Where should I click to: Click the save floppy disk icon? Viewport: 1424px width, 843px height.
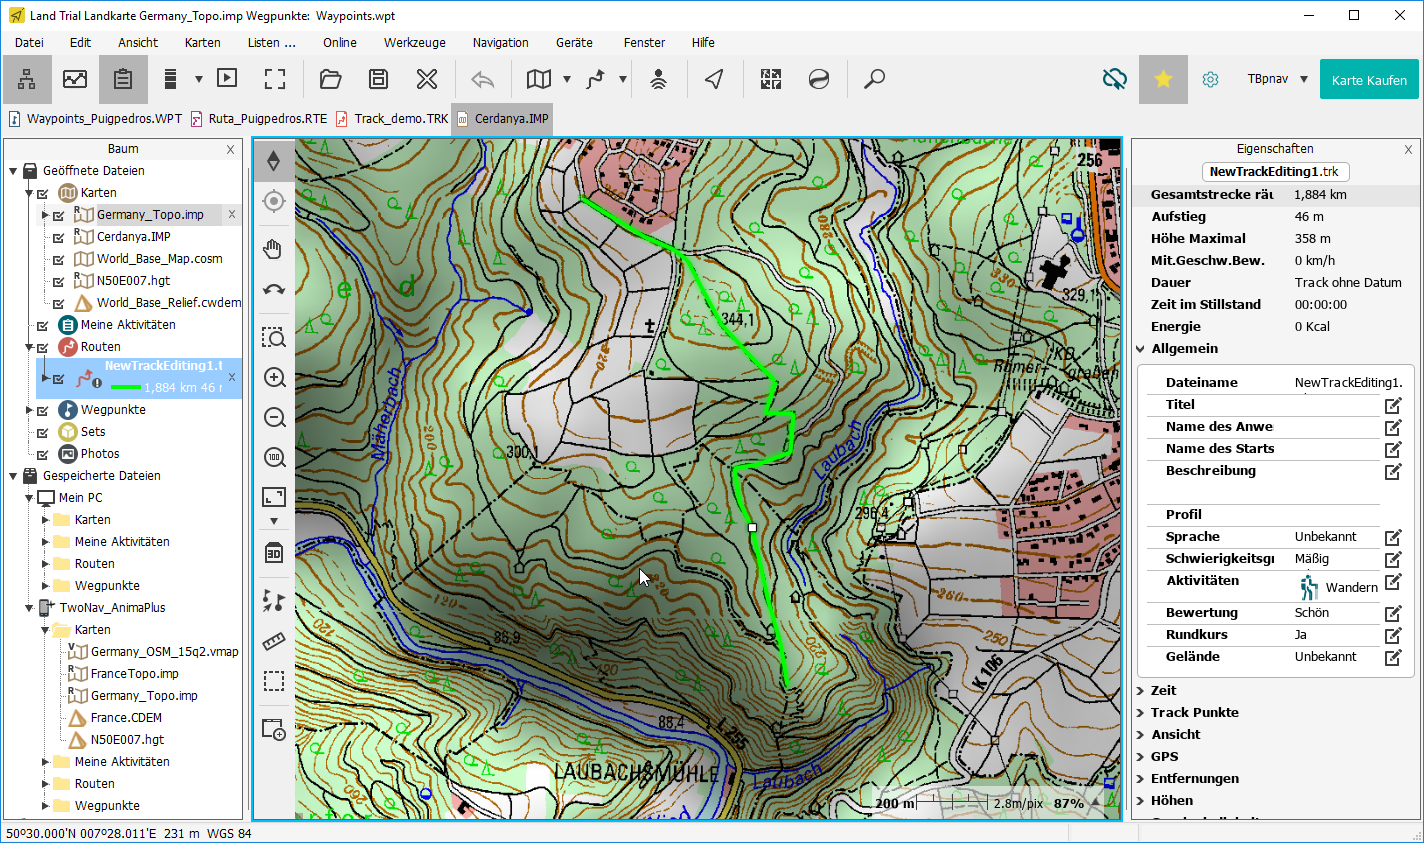click(378, 79)
